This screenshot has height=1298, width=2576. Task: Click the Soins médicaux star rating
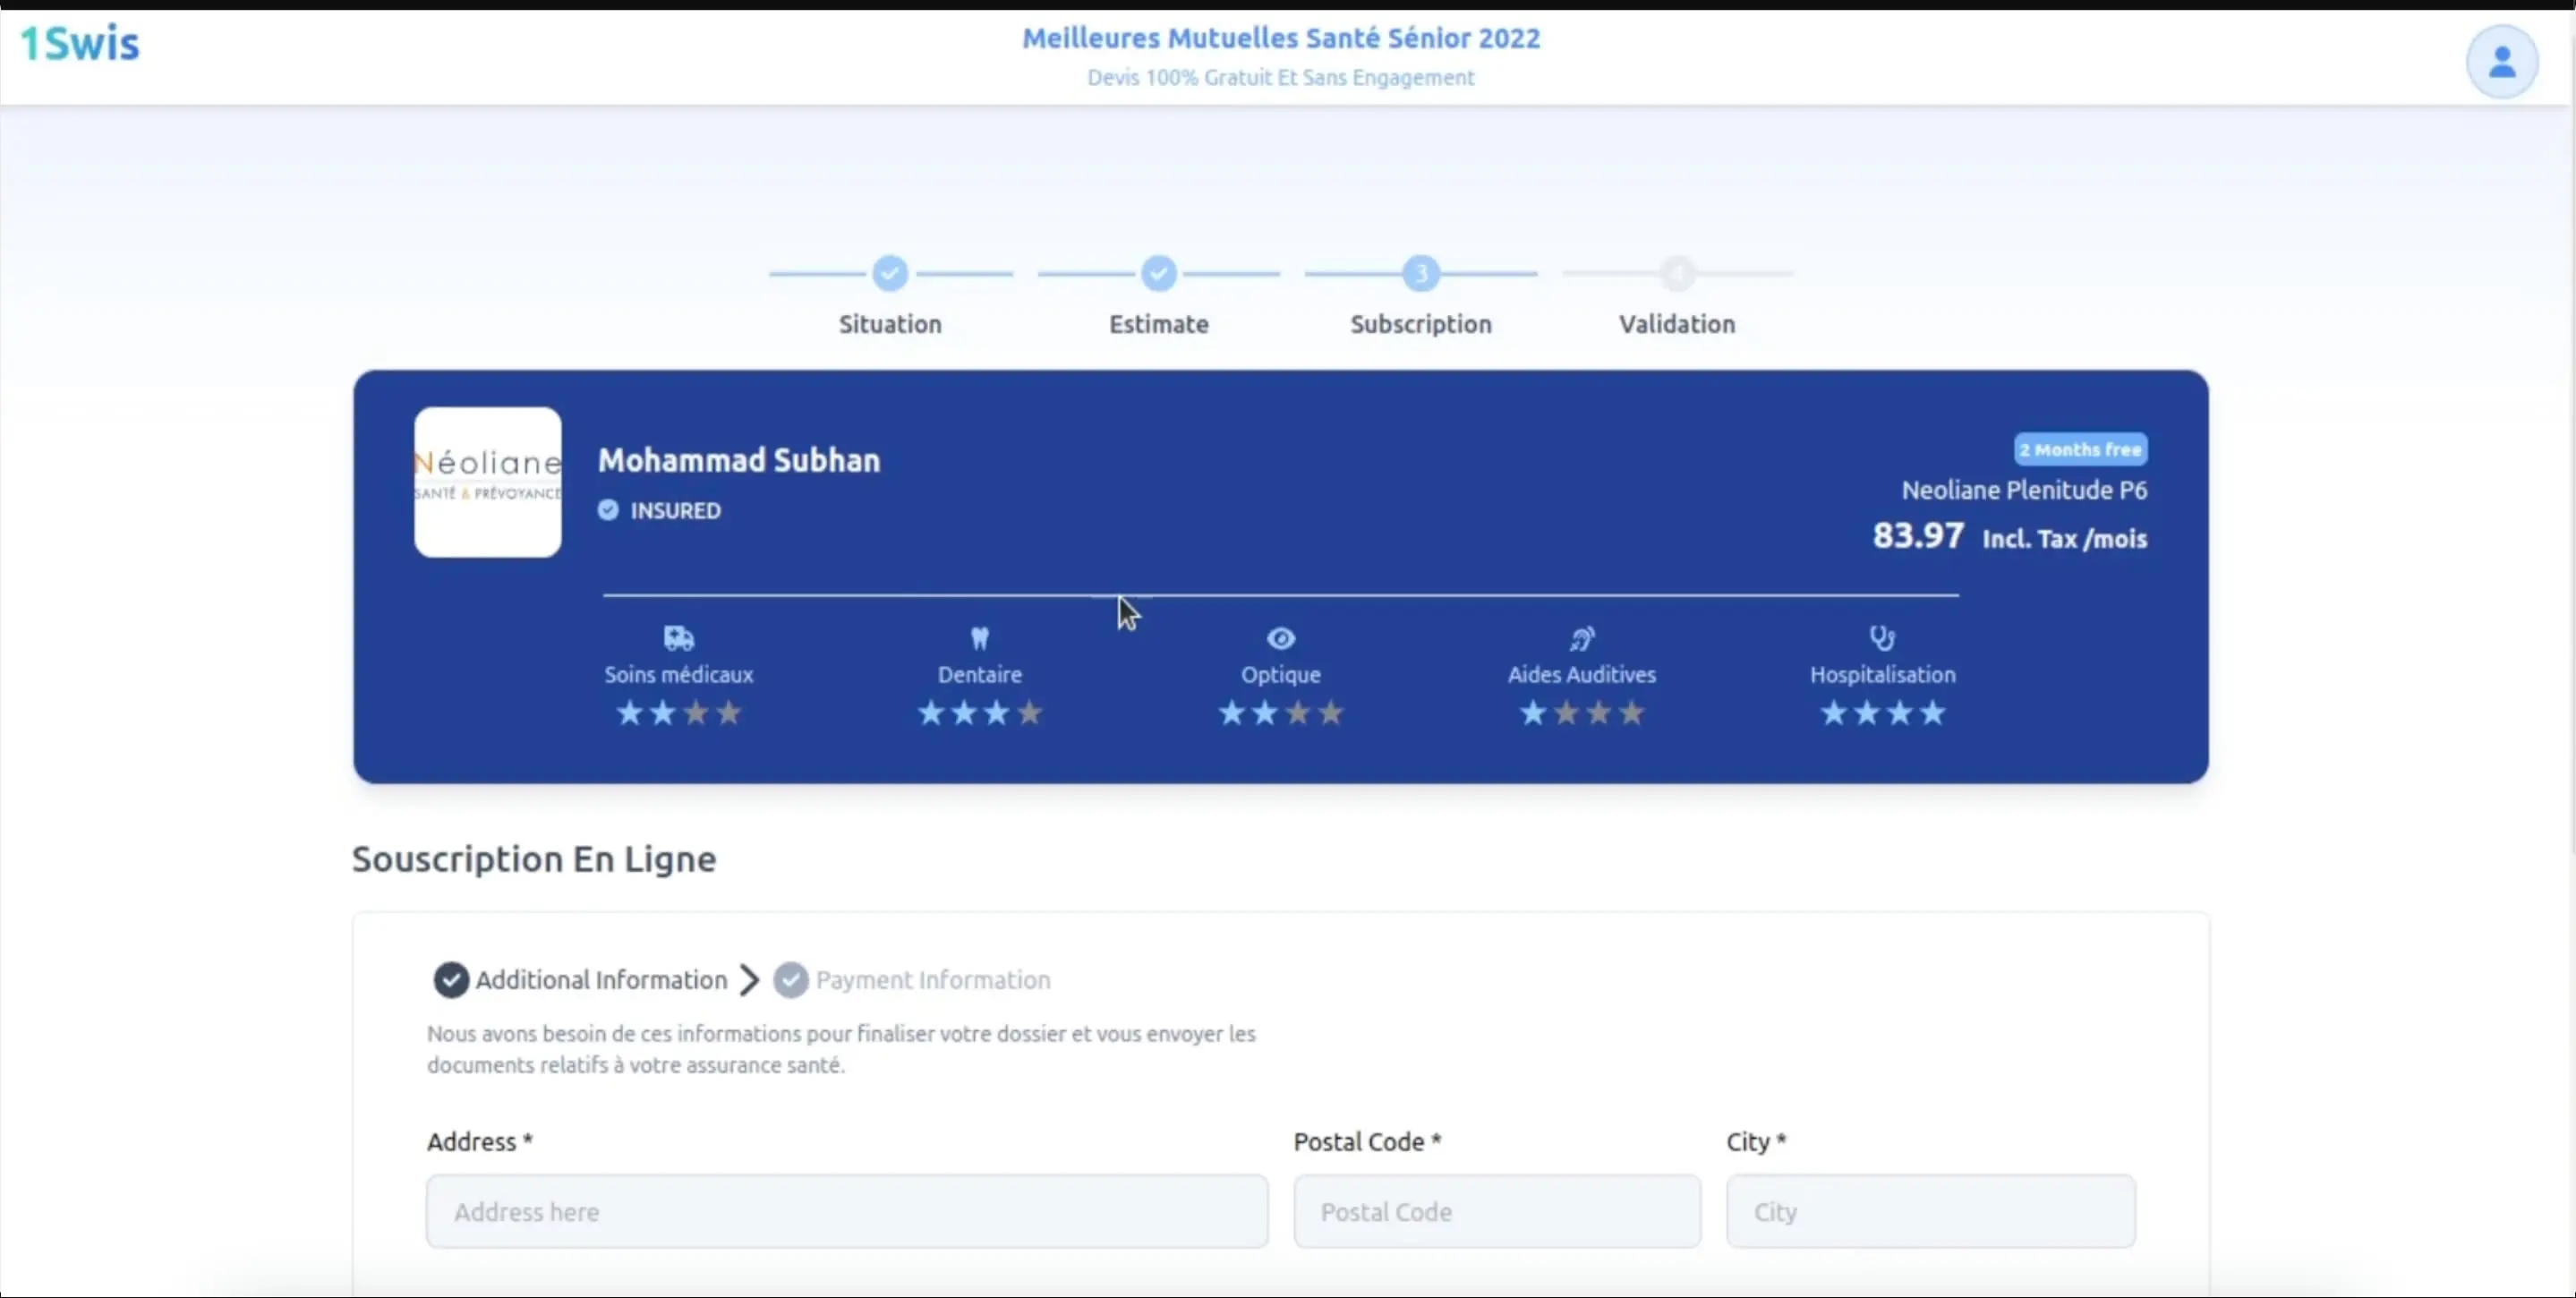pyautogui.click(x=679, y=713)
